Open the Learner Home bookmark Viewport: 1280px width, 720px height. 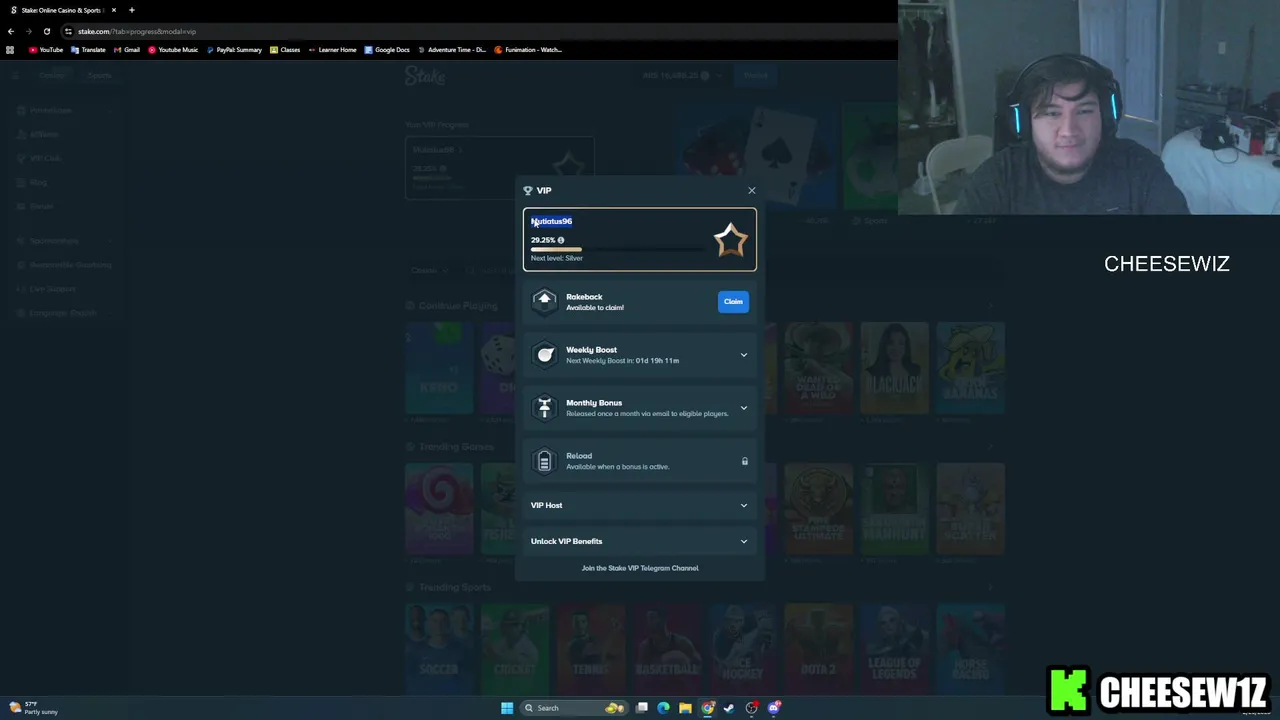[332, 49]
